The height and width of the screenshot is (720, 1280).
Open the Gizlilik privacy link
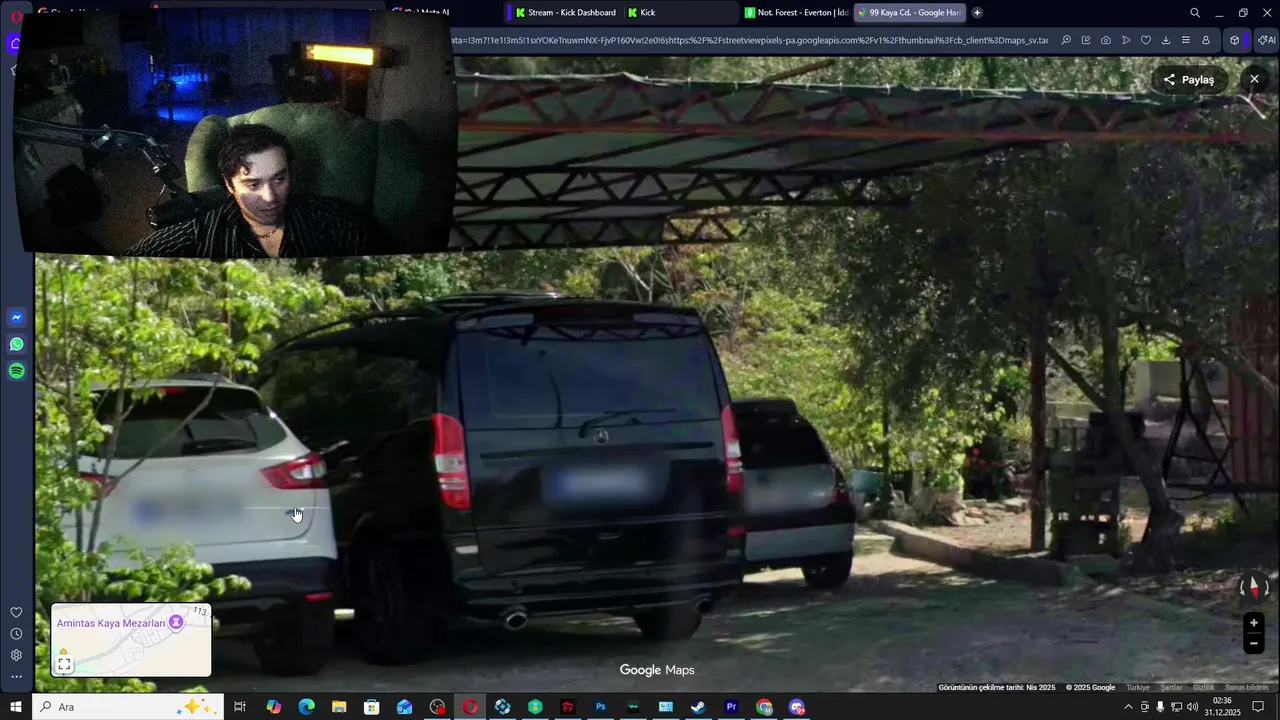point(1204,688)
